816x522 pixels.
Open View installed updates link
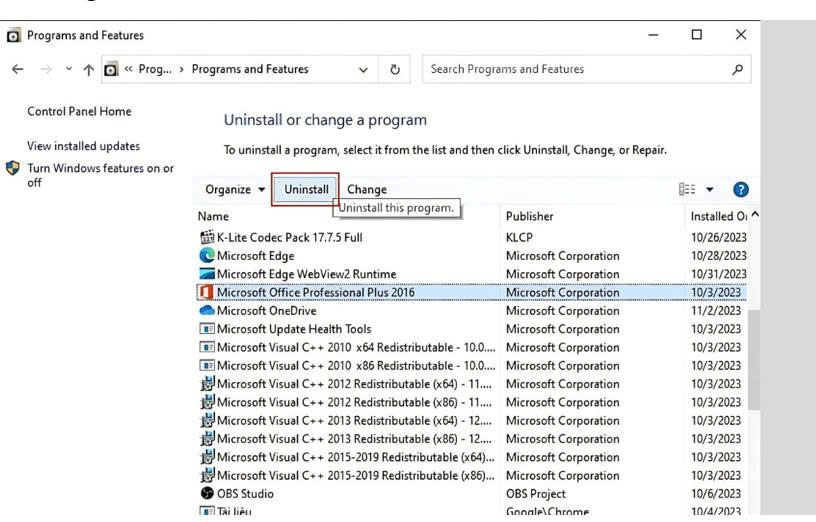click(83, 146)
